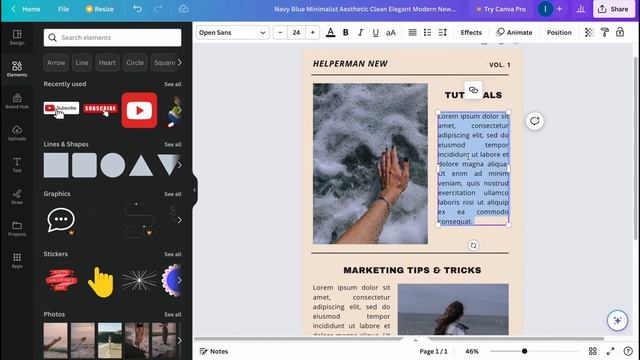This screenshot has width=640, height=360.
Task: Increase font size with plus button
Action: point(313,32)
